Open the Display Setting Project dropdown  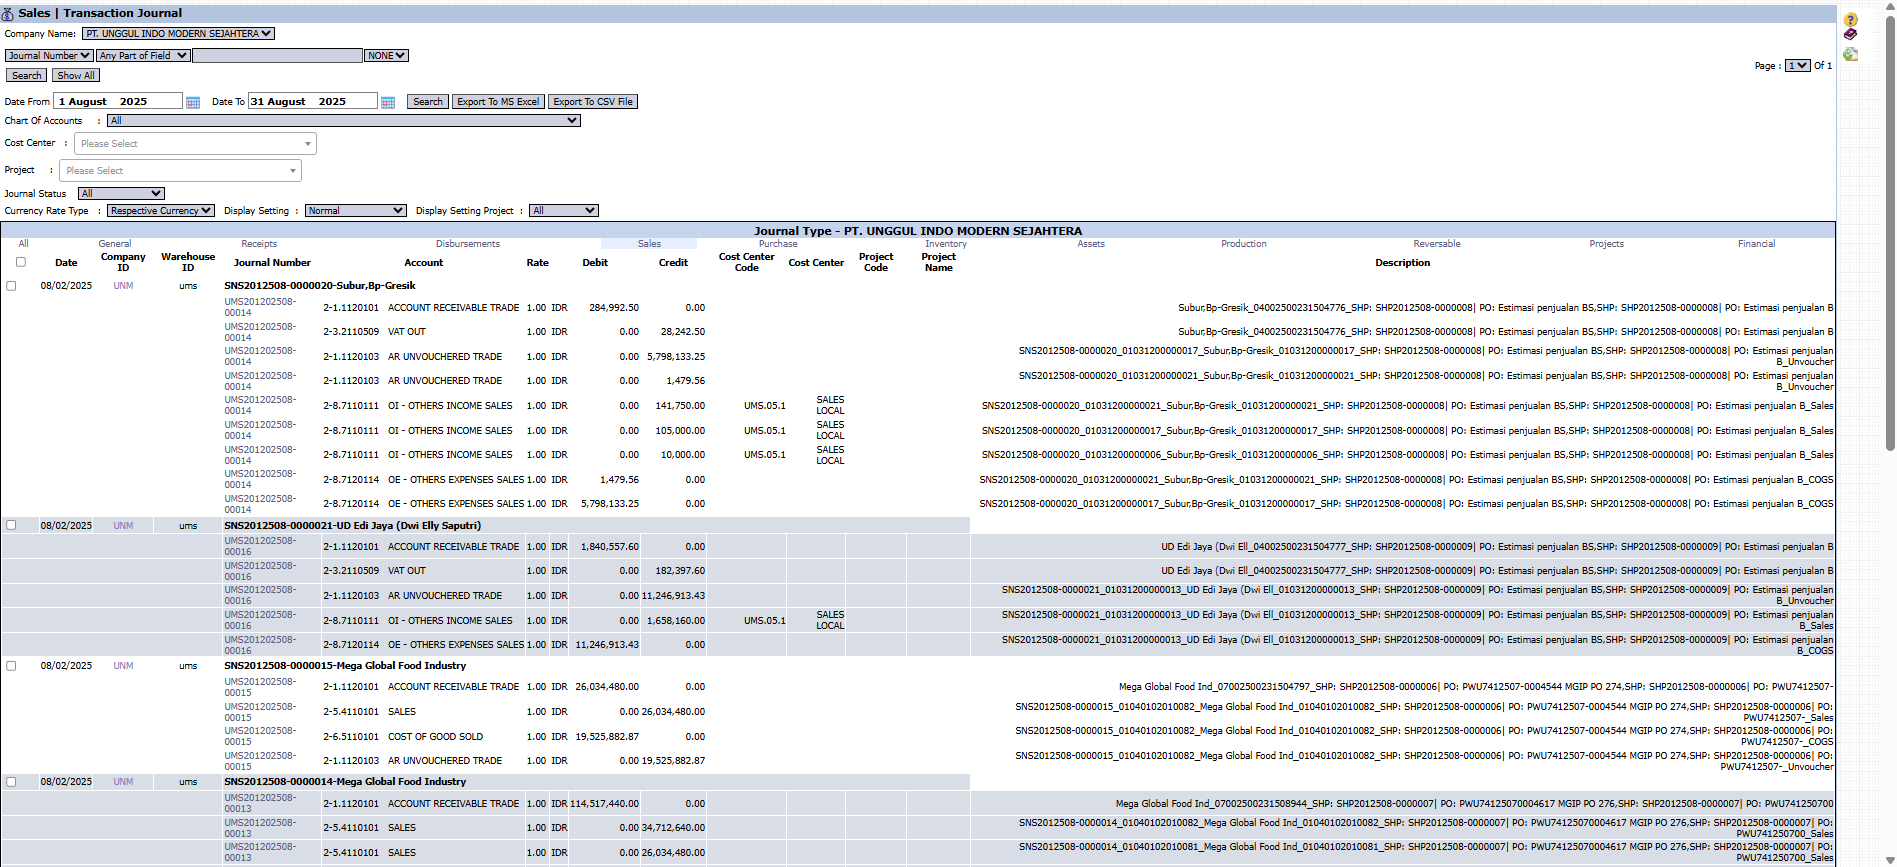pos(563,211)
